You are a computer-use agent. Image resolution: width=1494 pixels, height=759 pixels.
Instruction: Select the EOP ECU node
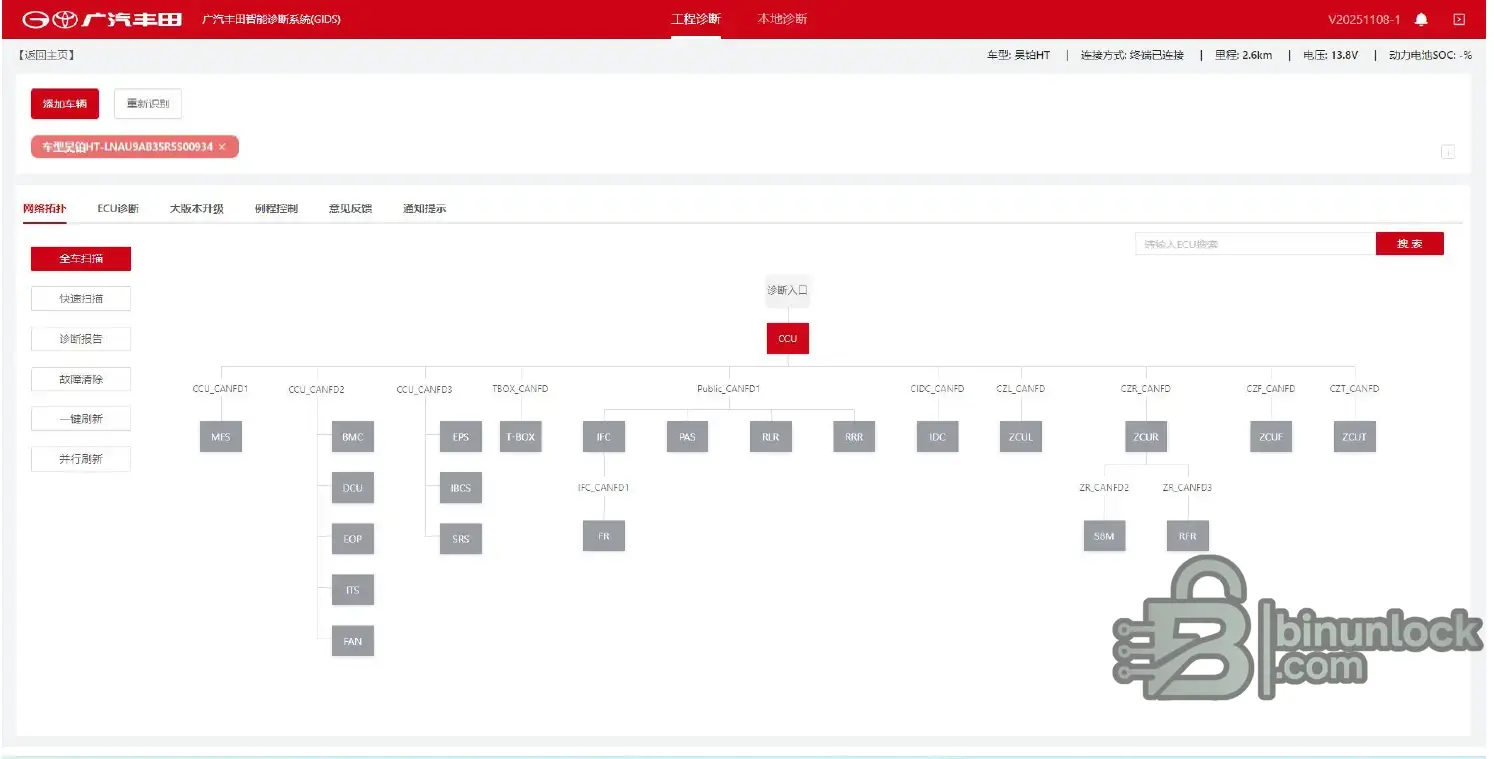pyautogui.click(x=353, y=539)
